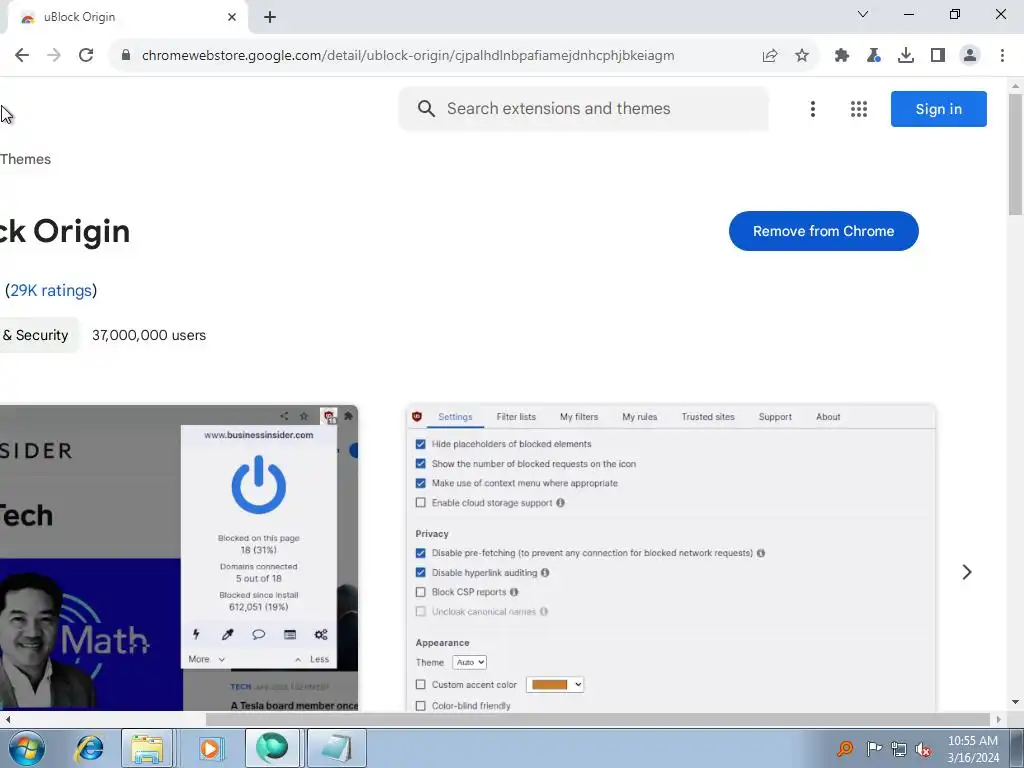The height and width of the screenshot is (768, 1024).
Task: Show next screenshot with right arrow
Action: click(x=967, y=572)
